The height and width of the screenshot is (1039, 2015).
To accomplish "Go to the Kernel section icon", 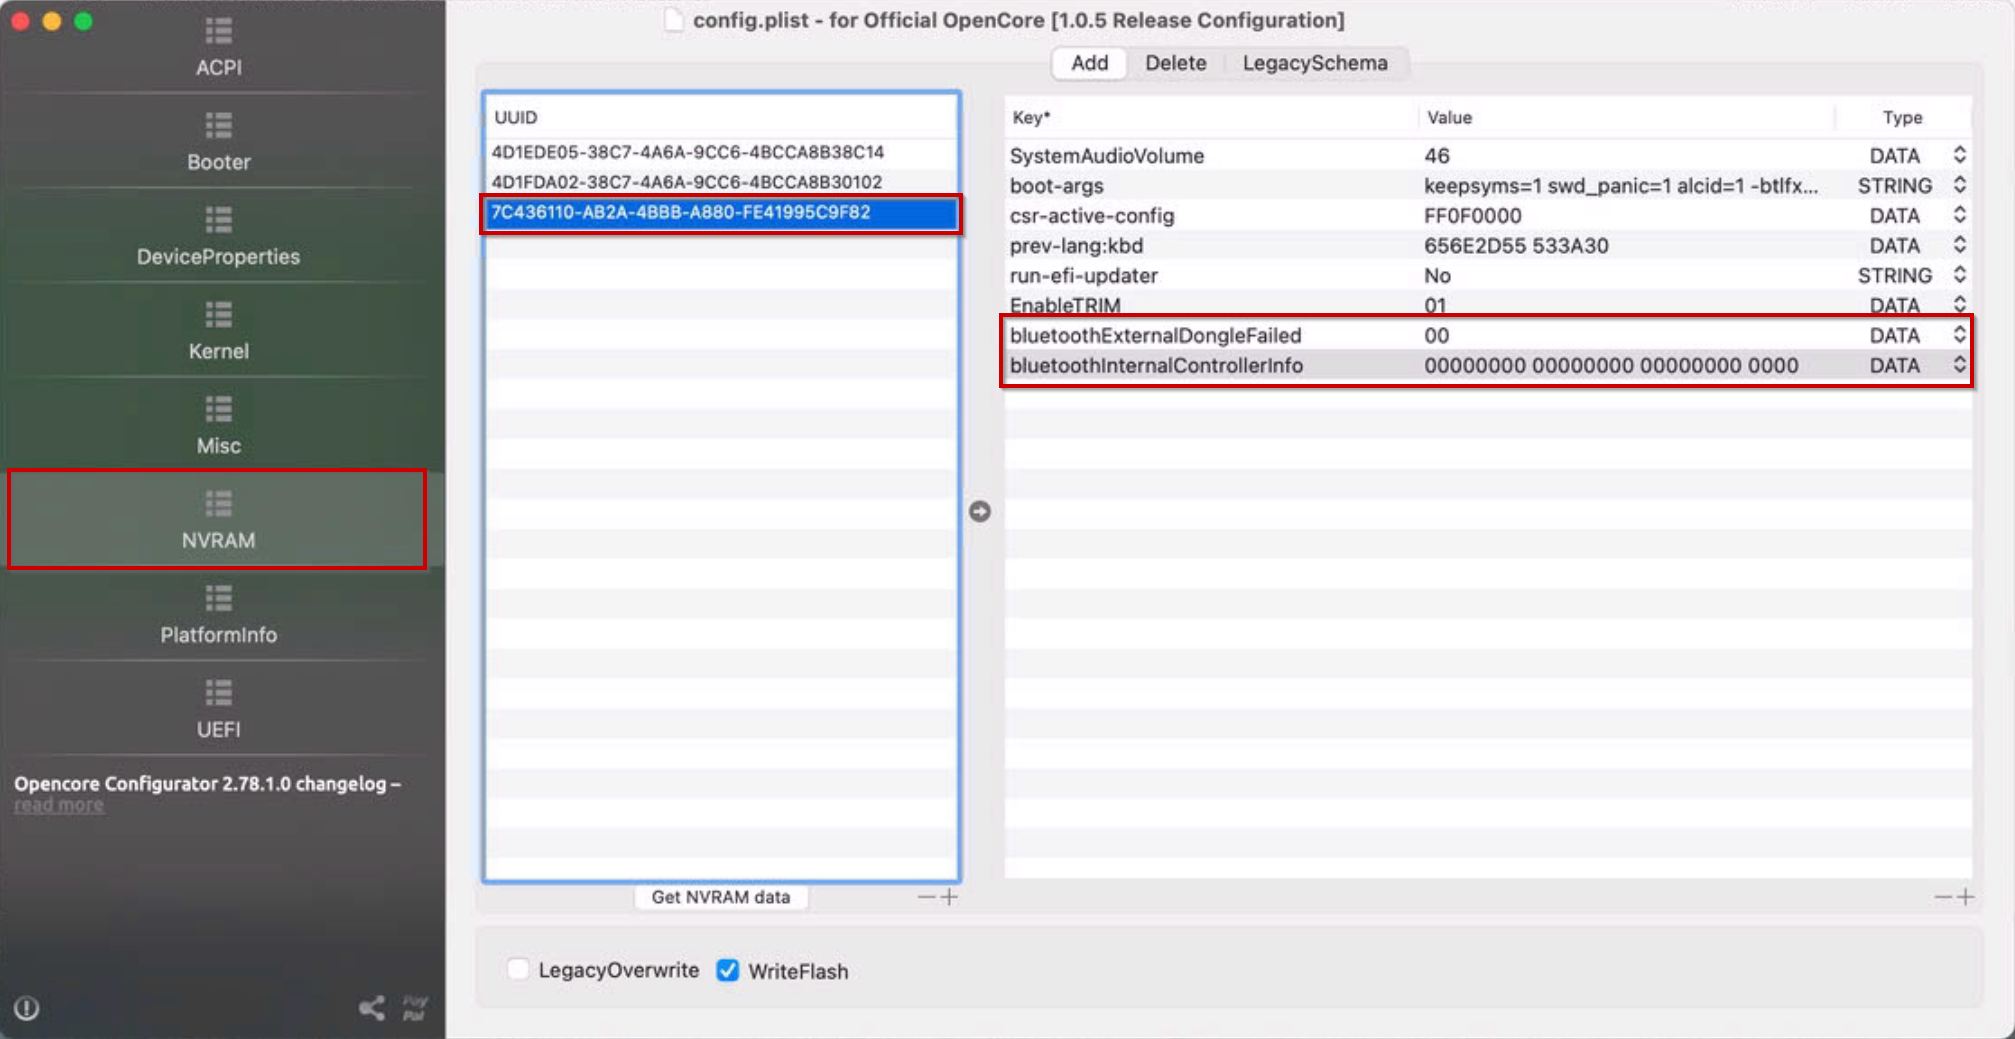I will tap(218, 316).
